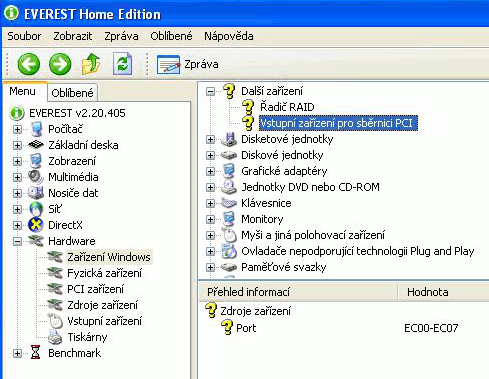This screenshot has height=379, width=489.
Task: Select Vstupní zařízení pro sběrnici PCI
Action: 338,123
